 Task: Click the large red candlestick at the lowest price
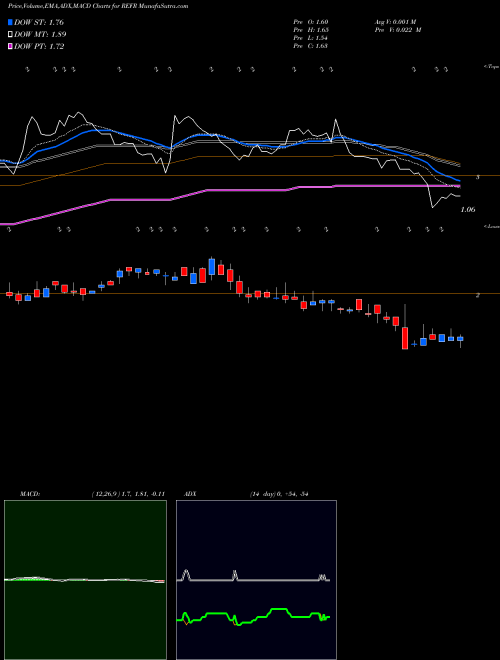tap(405, 338)
